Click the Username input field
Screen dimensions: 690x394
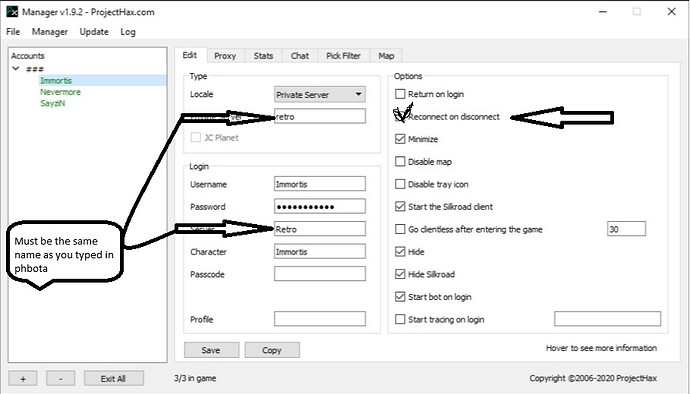point(319,184)
